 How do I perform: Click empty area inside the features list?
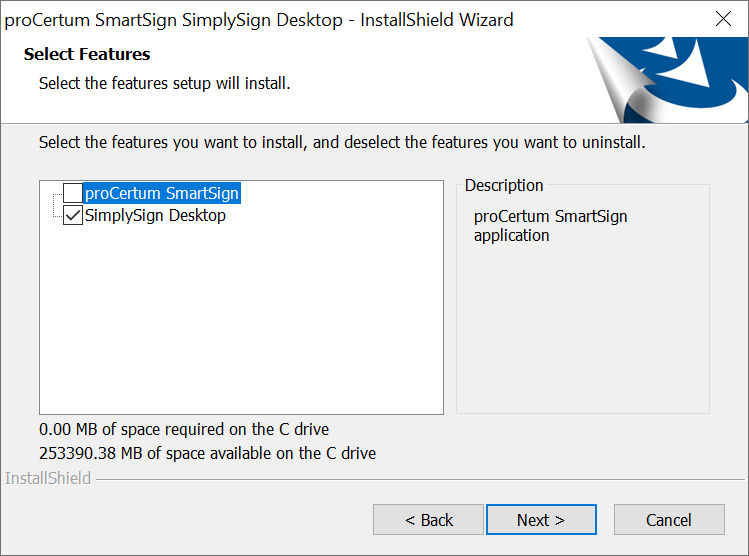click(241, 320)
